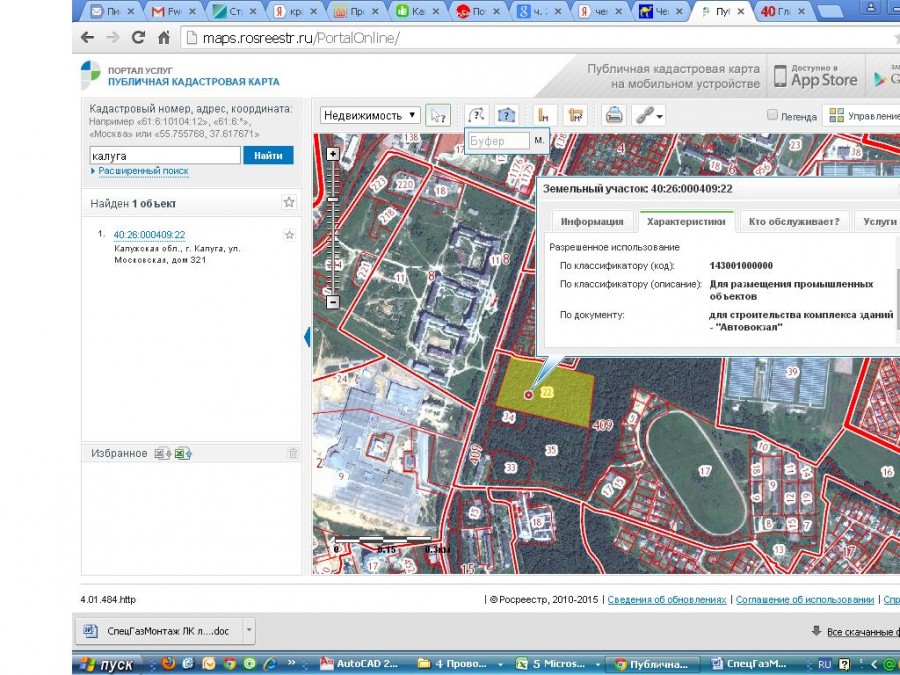Expand the Расширенный поиск section
The width and height of the screenshot is (900, 675).
pos(143,171)
